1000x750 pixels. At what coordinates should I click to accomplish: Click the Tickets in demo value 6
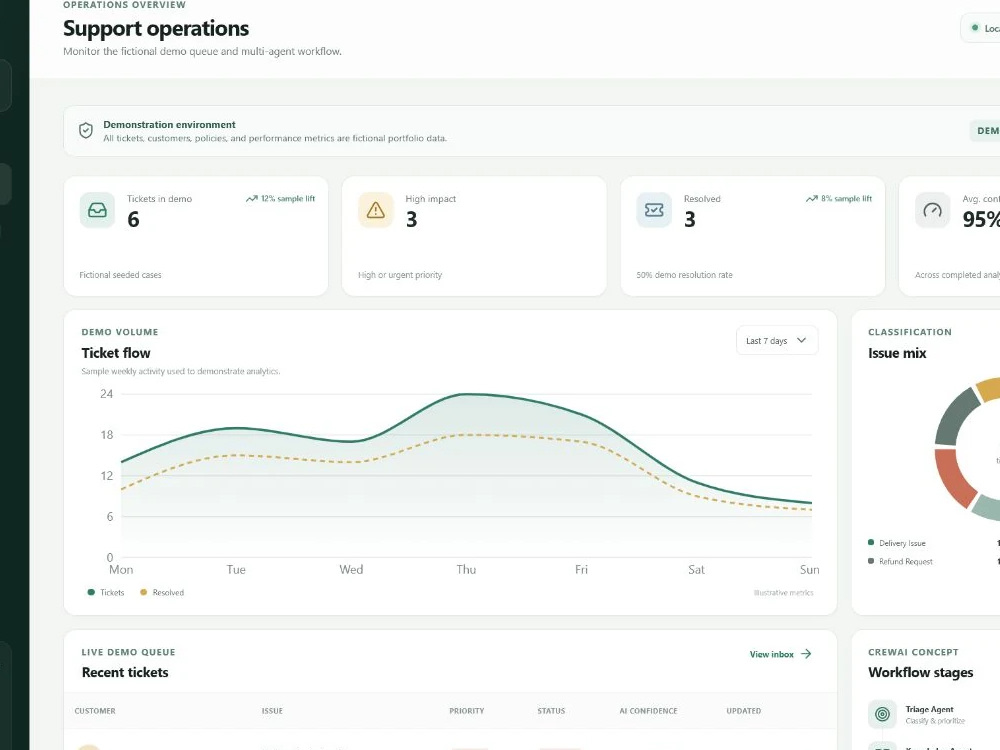[x=133, y=219]
